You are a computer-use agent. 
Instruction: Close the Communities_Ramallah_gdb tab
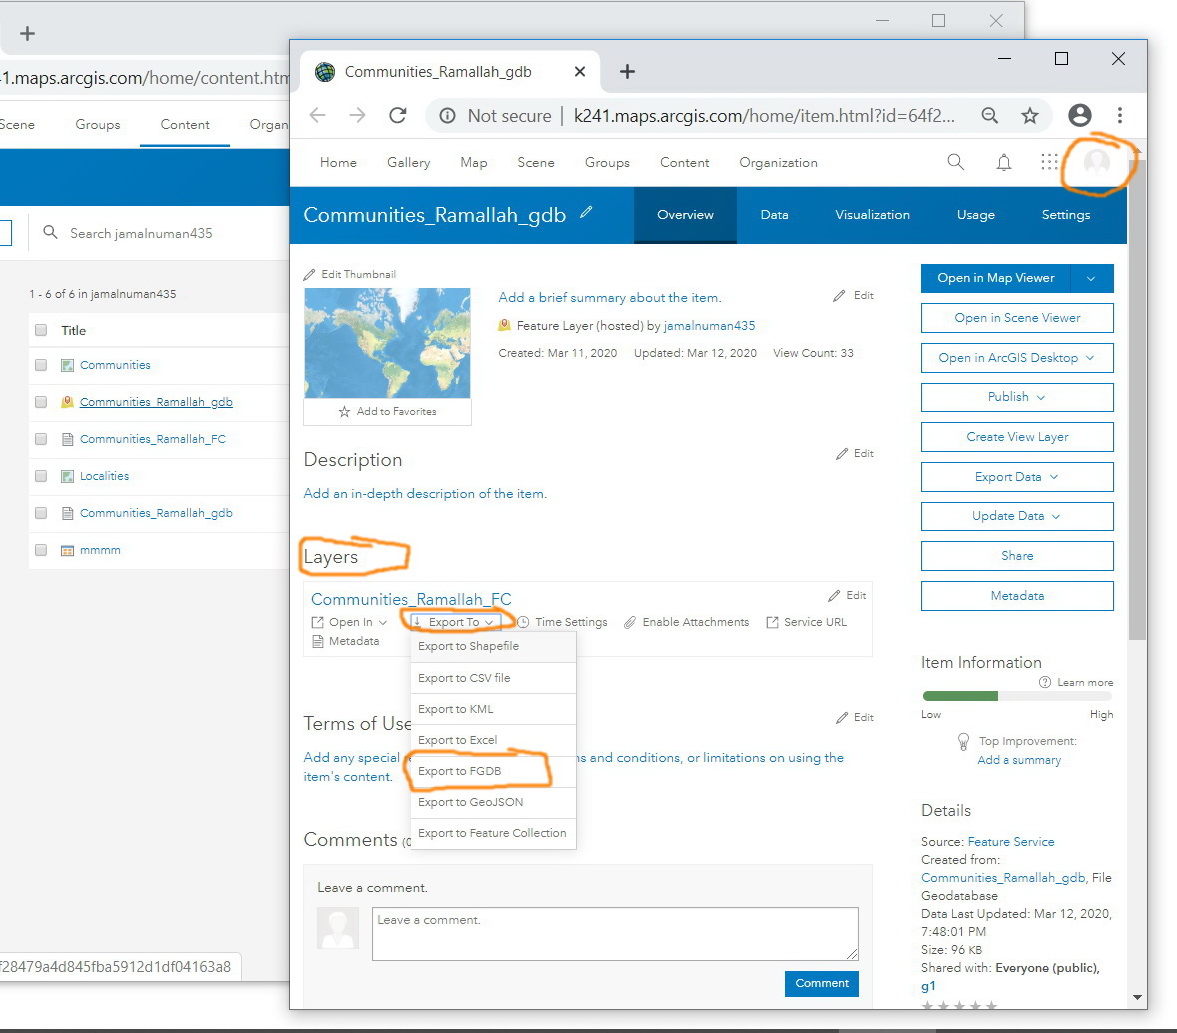[x=579, y=71]
